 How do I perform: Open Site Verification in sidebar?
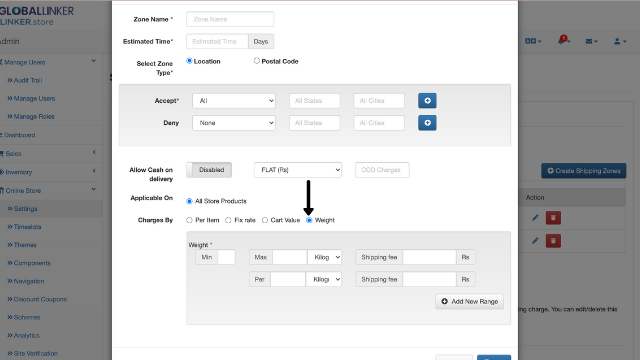[x=32, y=353]
